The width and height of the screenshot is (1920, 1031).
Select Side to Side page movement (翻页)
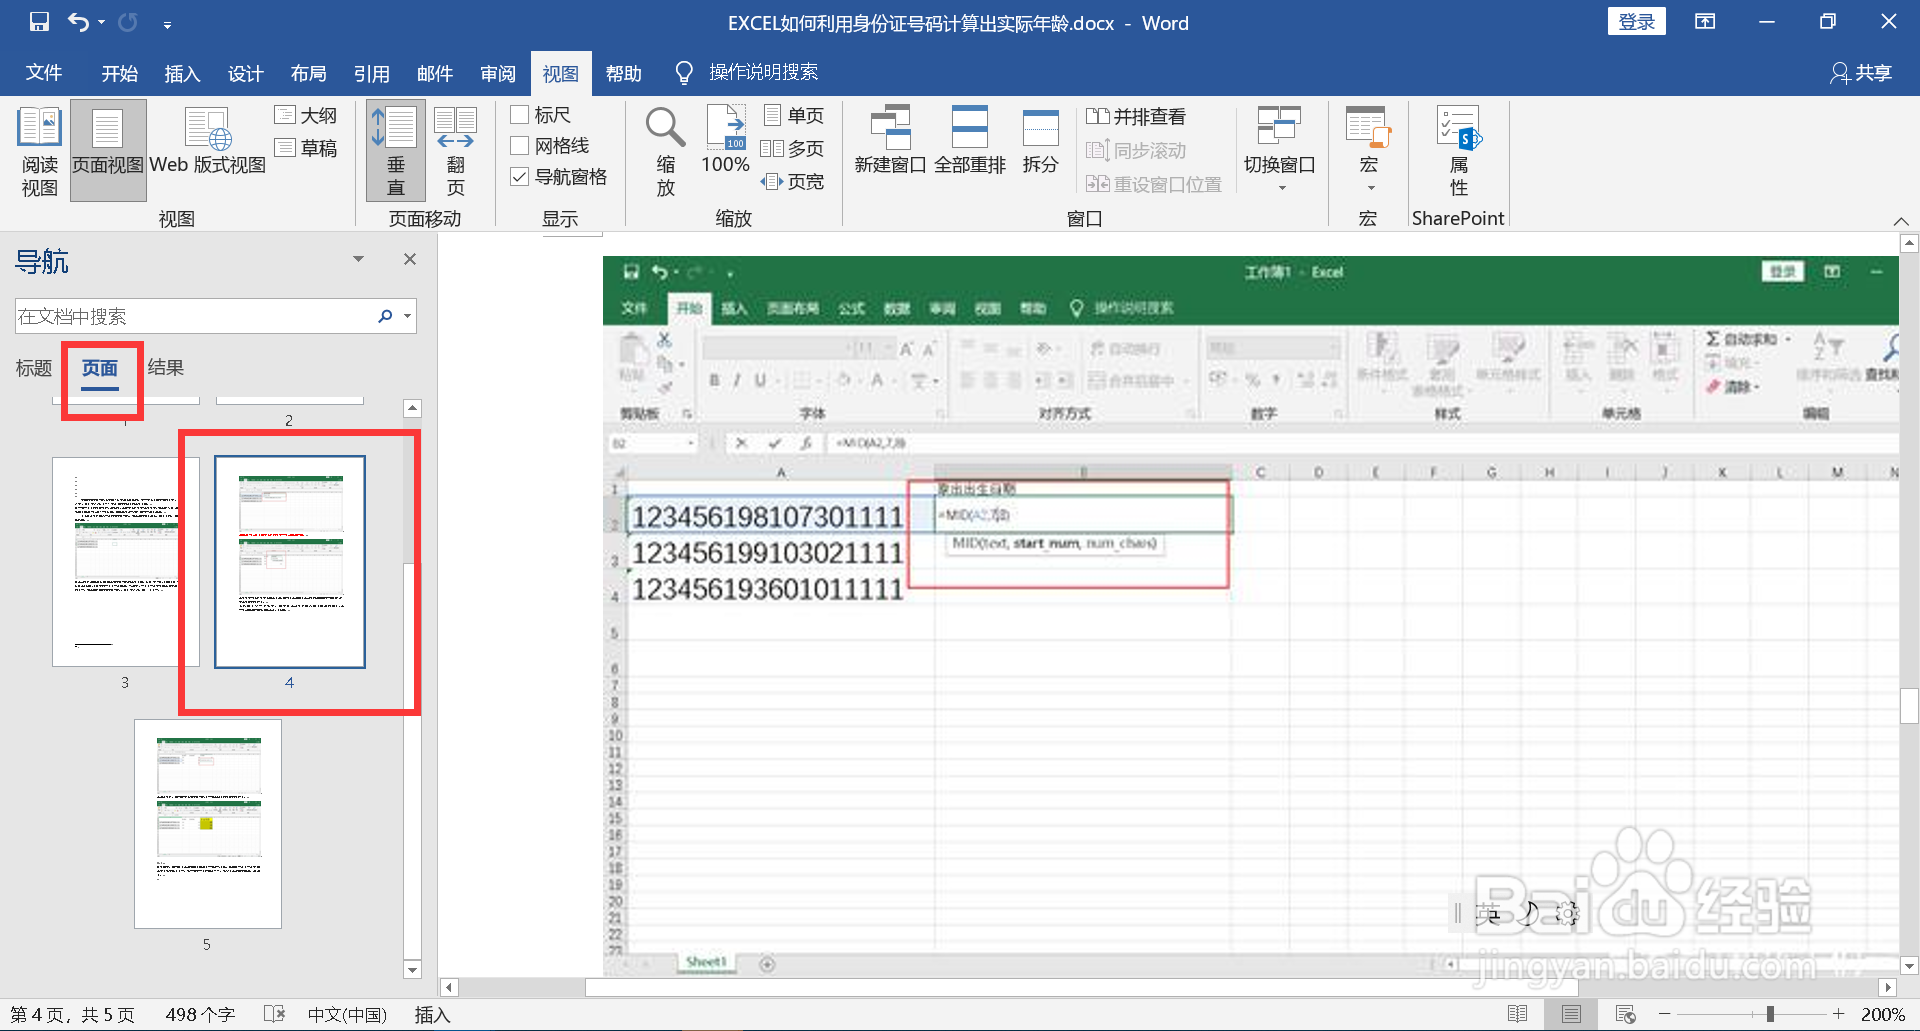pos(456,152)
